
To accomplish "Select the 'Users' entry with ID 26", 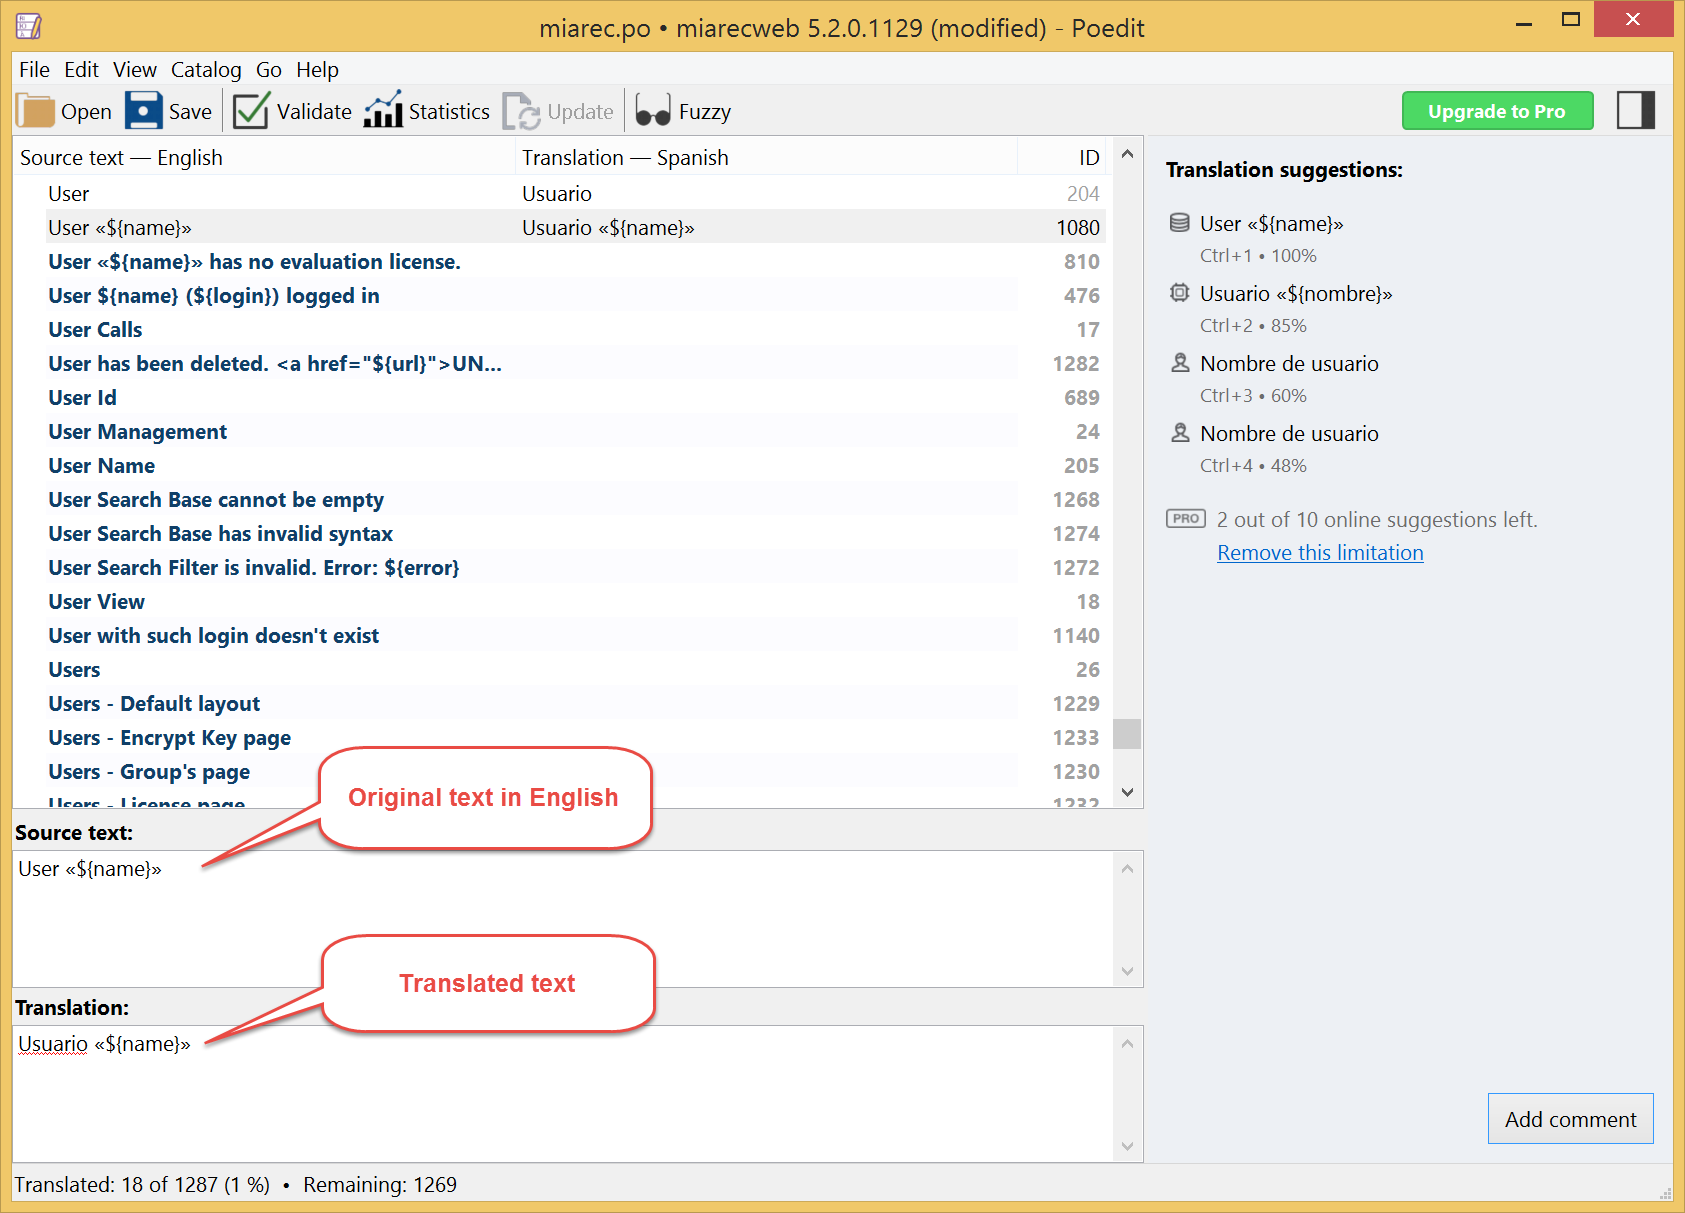I will (x=560, y=669).
